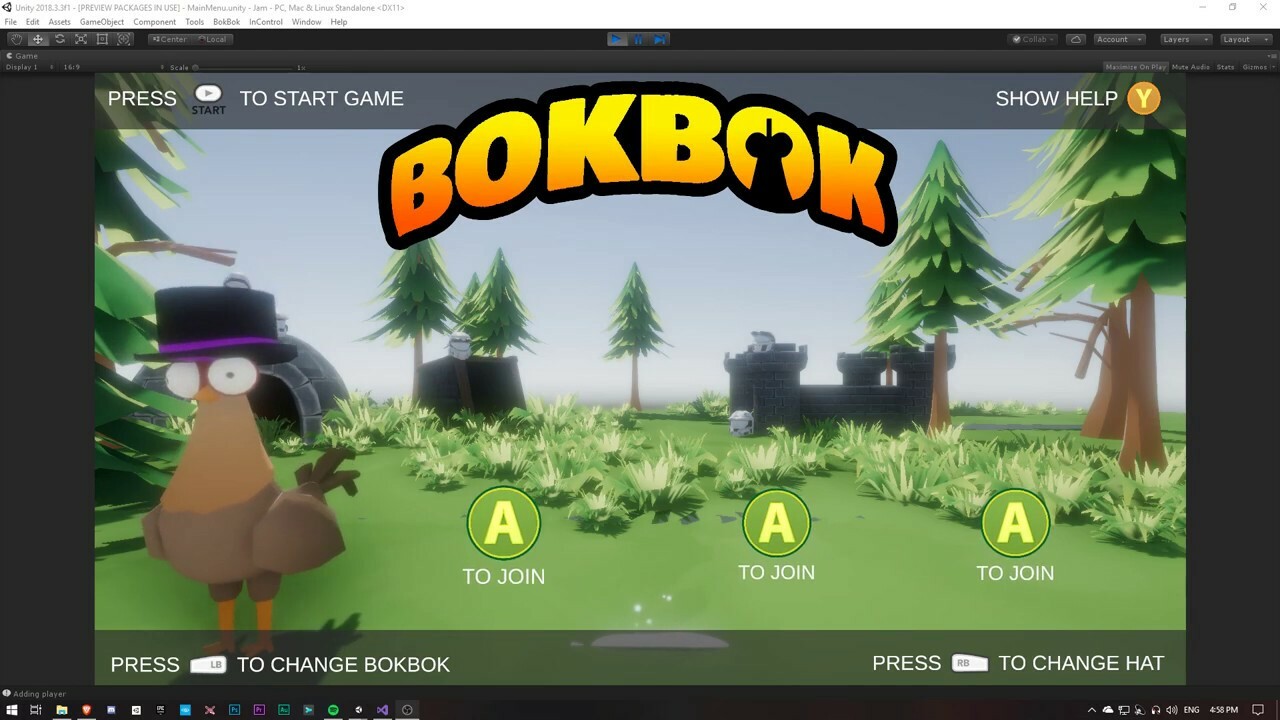
Task: Open the BokBok menu
Action: [x=226, y=21]
